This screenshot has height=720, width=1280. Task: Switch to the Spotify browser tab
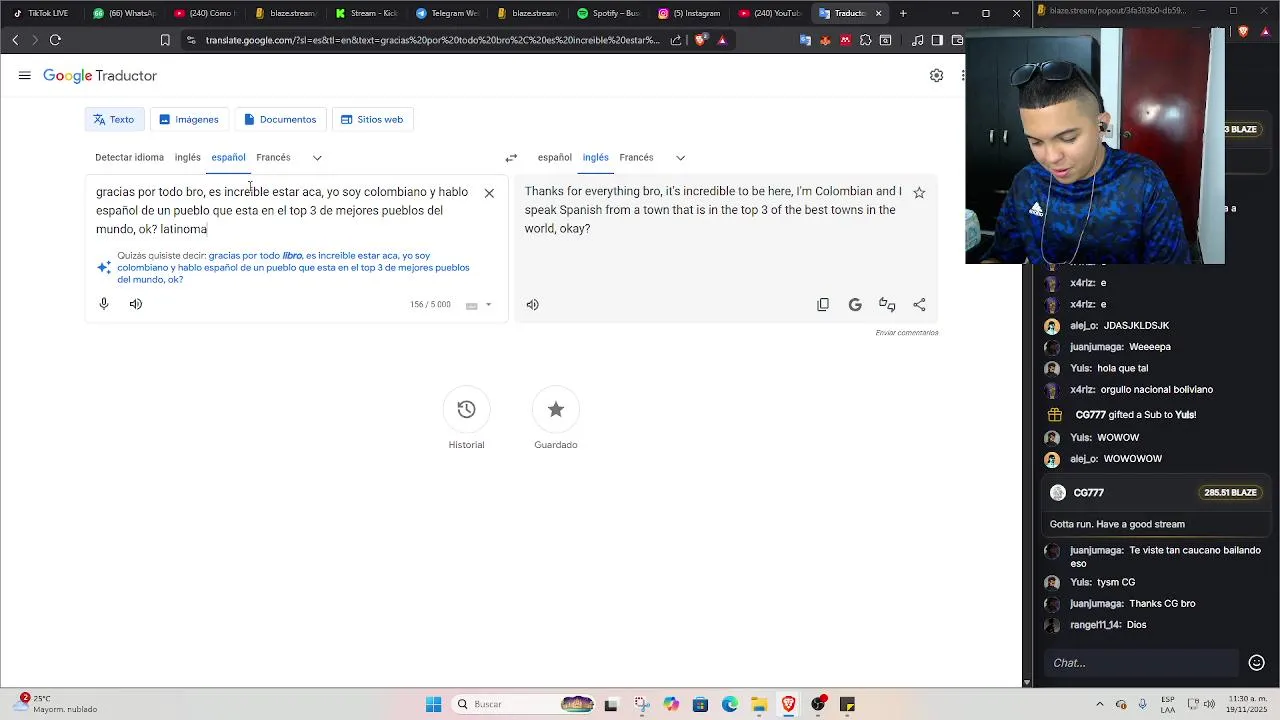click(609, 13)
